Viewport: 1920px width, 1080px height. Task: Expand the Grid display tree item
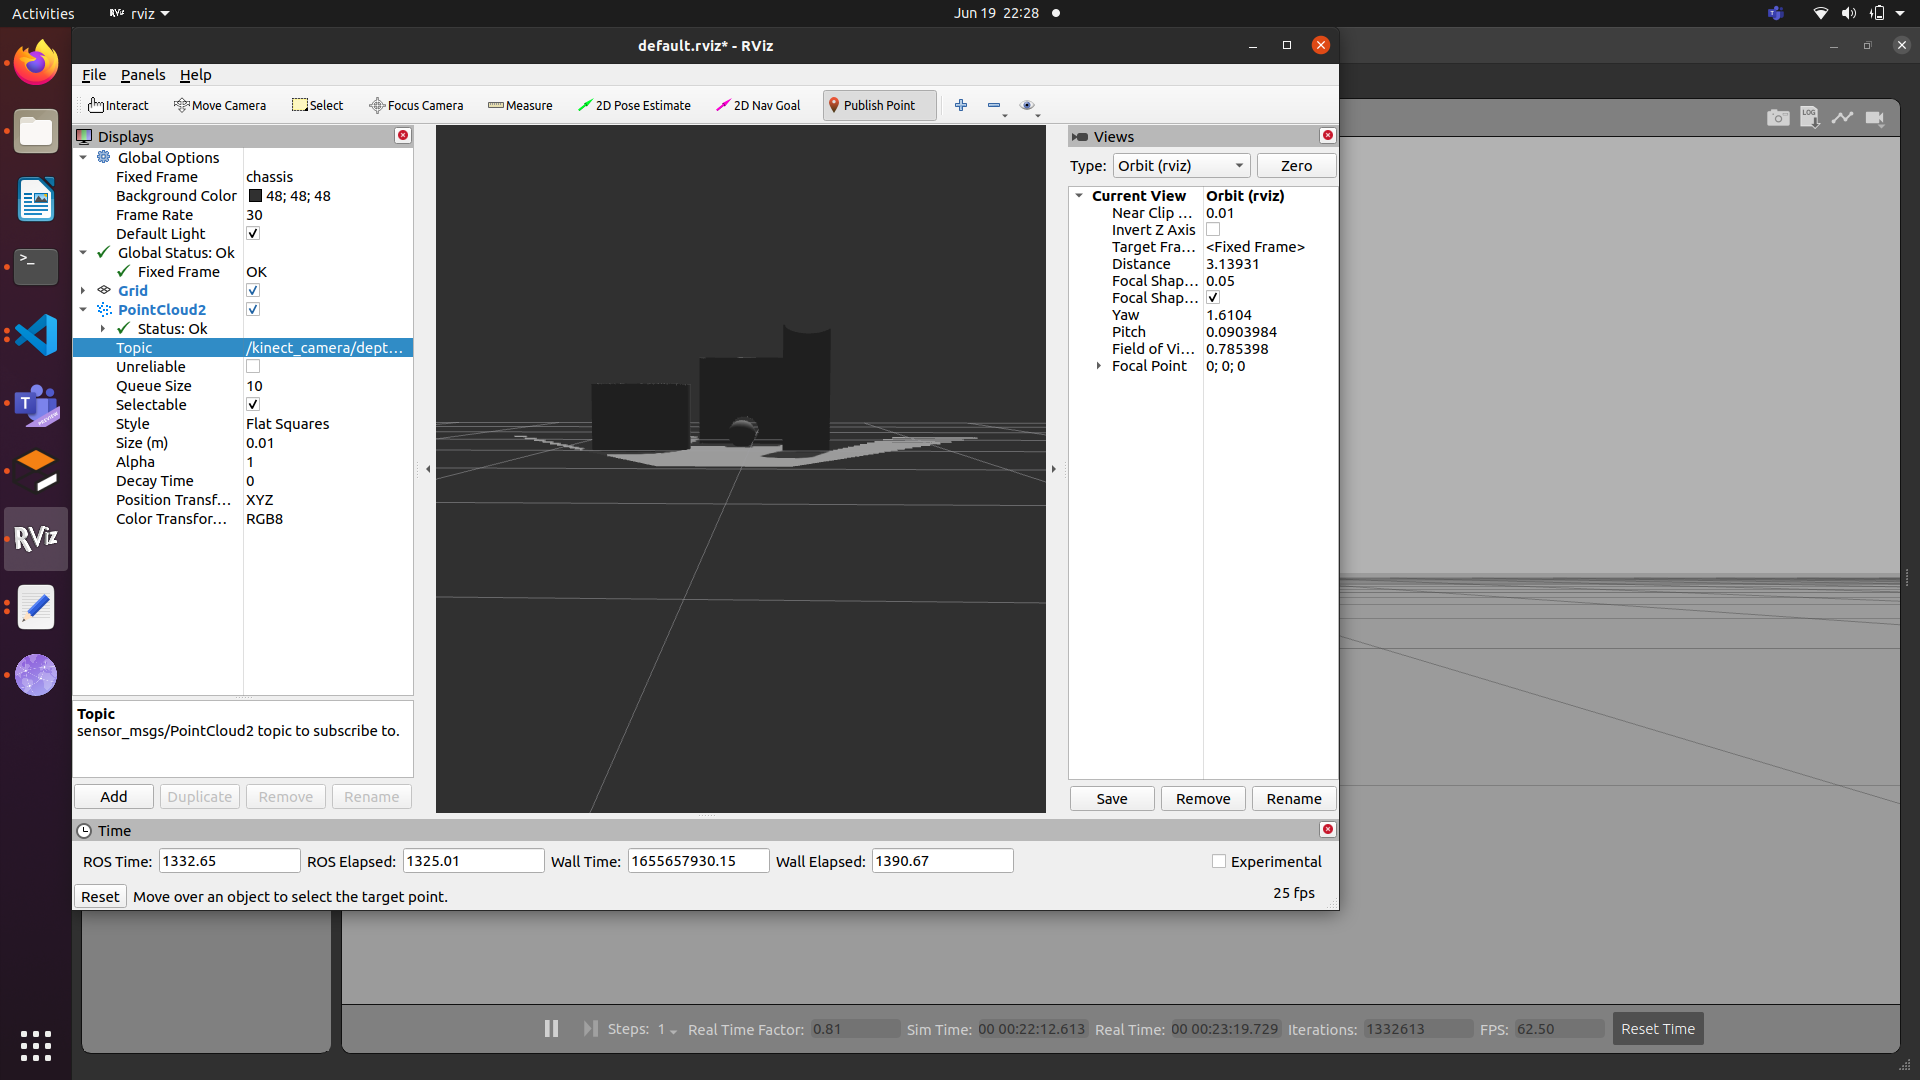point(83,291)
